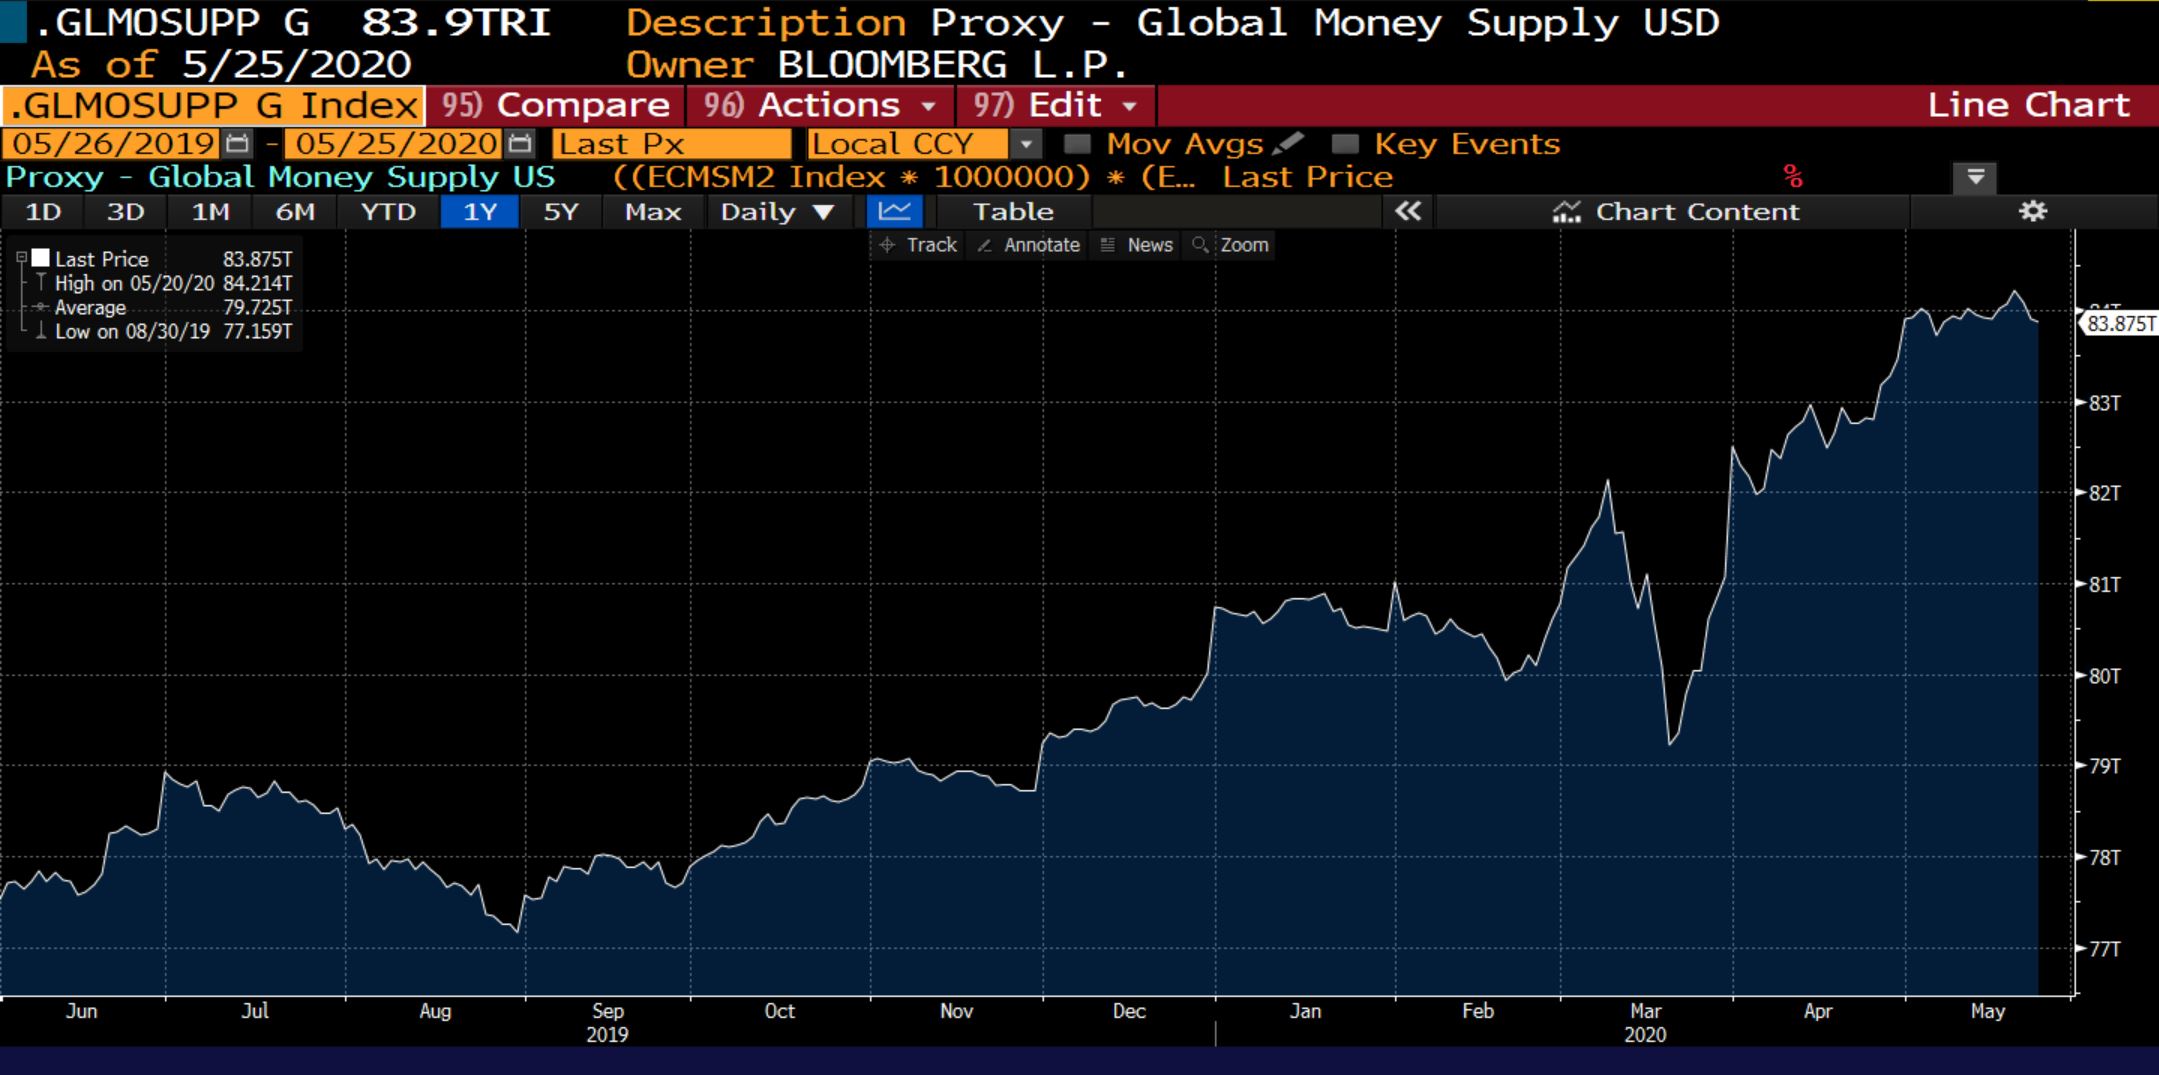Enable the Mov Avgs checkbox
2159x1075 pixels.
coord(1077,144)
